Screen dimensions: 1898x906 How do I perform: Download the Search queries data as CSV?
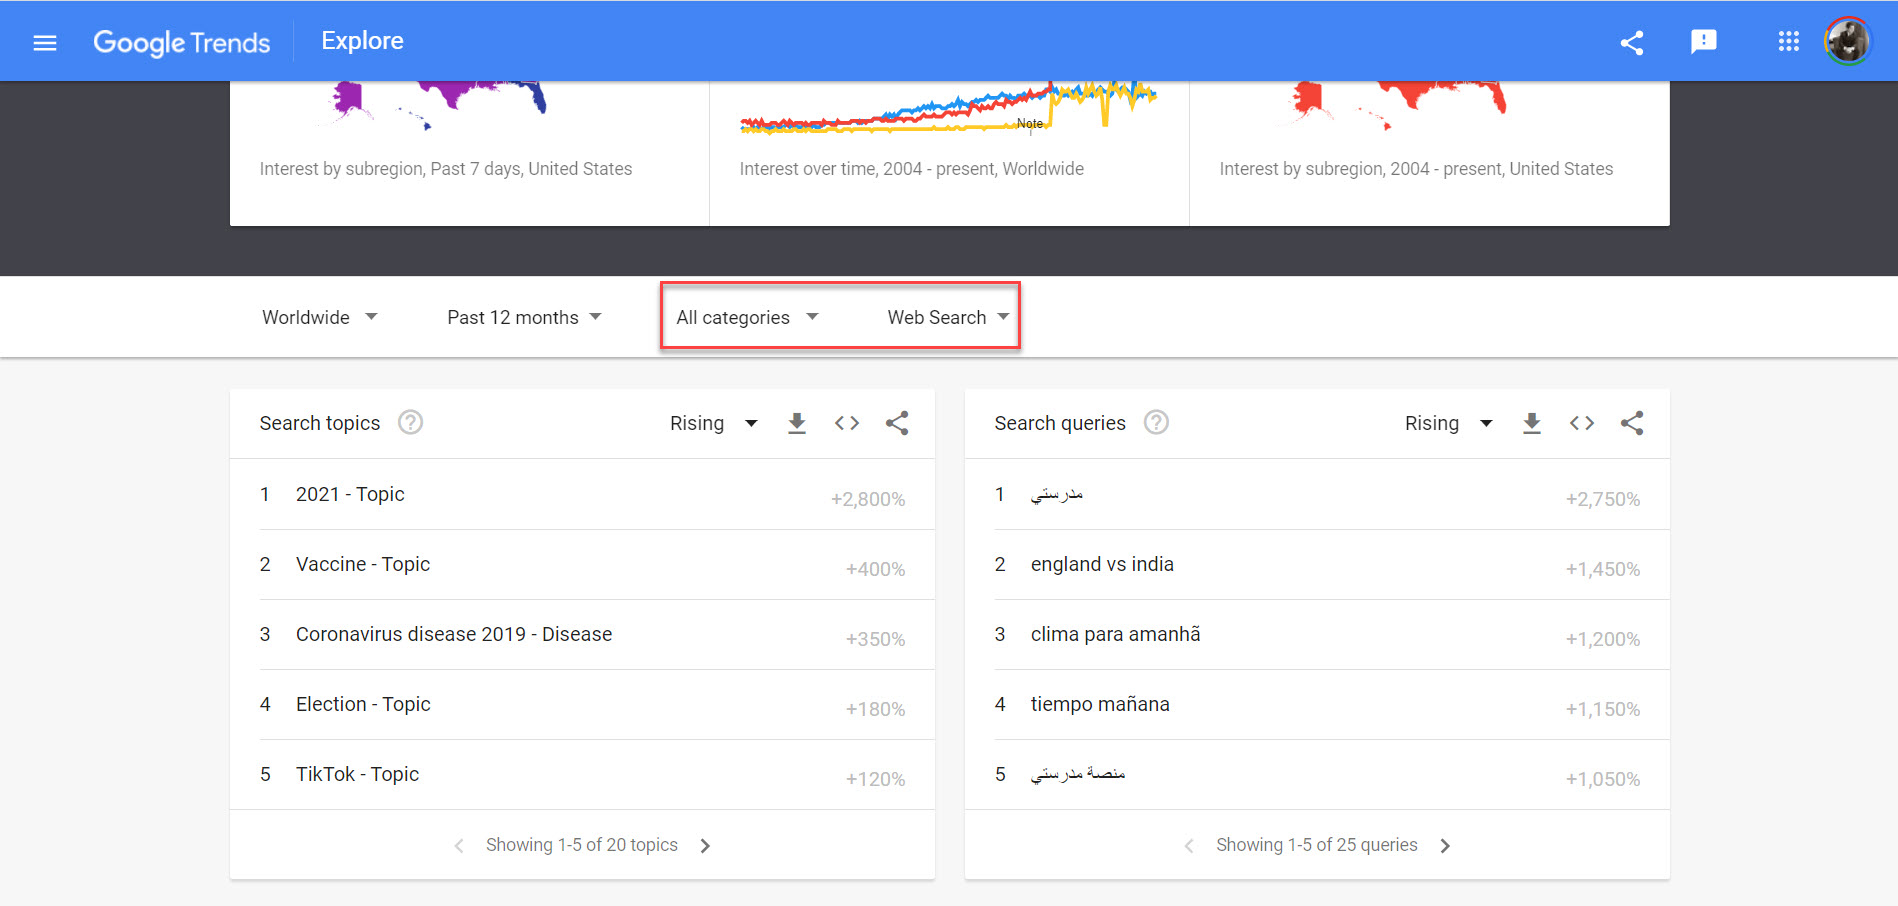pos(1532,423)
